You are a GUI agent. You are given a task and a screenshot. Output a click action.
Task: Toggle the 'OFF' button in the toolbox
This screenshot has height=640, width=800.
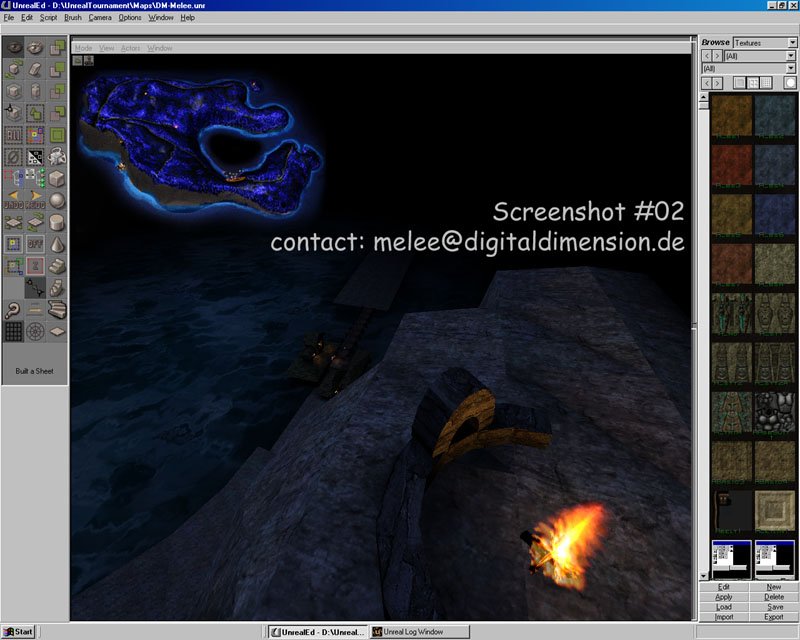pyautogui.click(x=35, y=244)
